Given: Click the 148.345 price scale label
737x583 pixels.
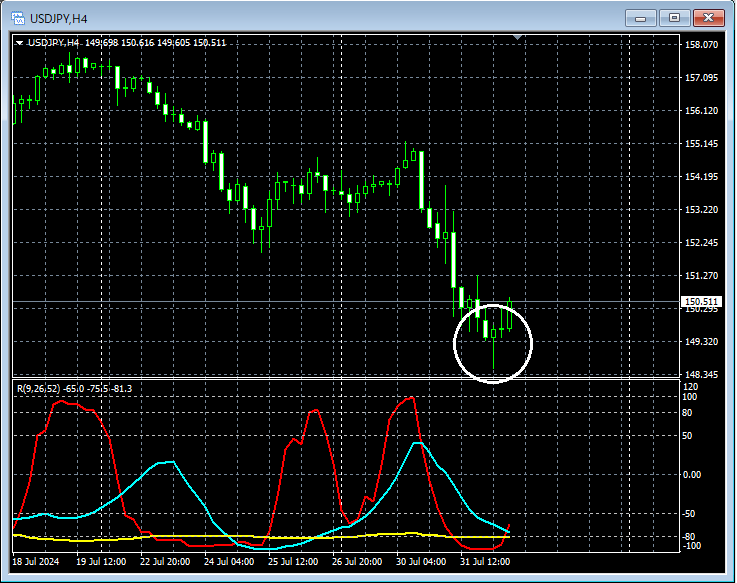Looking at the screenshot, I should [x=701, y=375].
